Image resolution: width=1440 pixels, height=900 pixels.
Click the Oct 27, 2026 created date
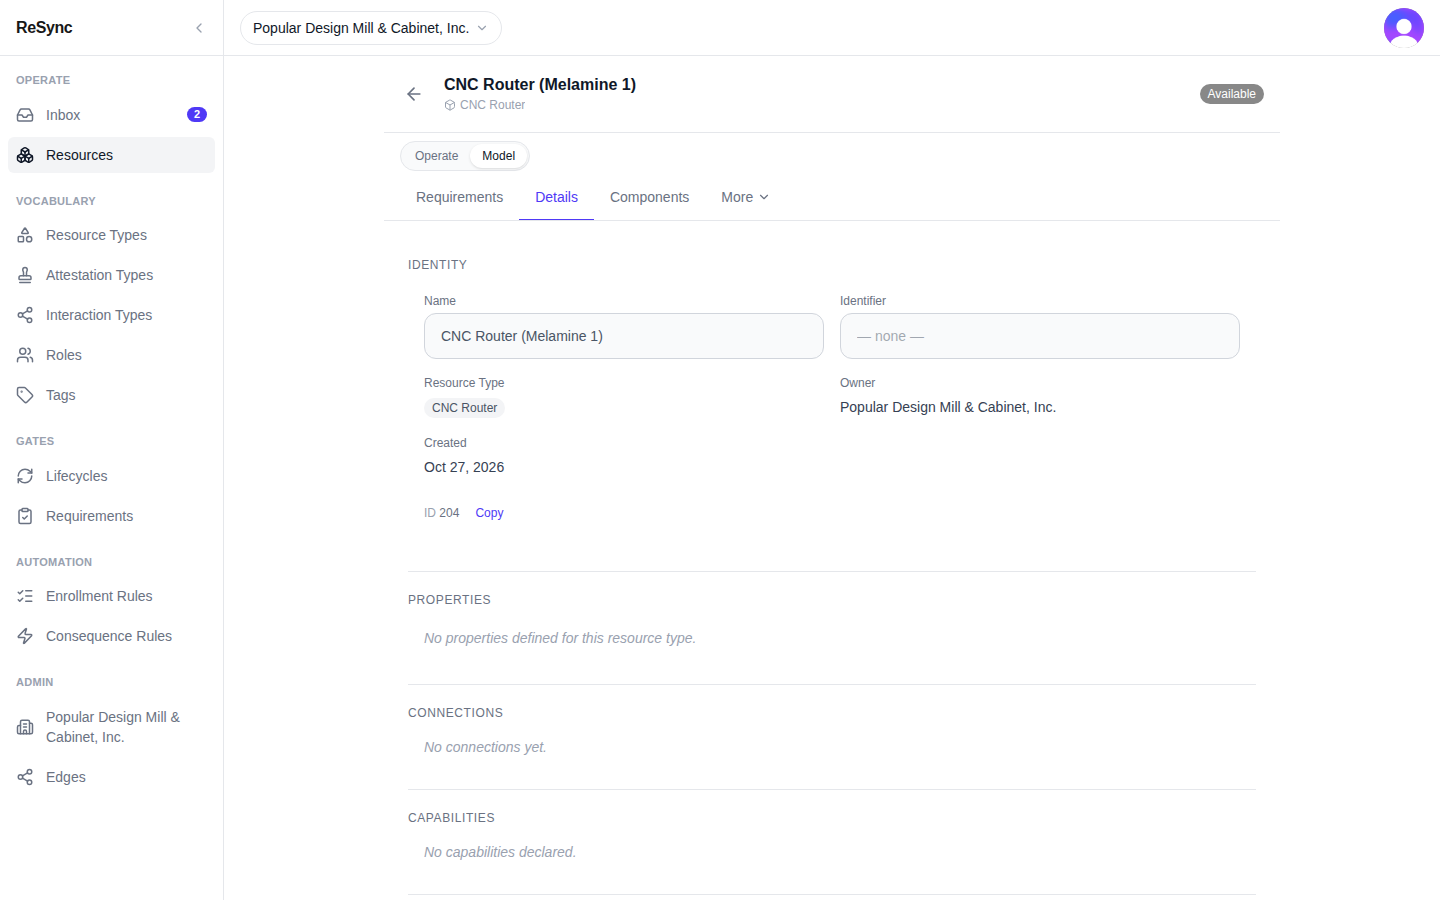(x=464, y=467)
